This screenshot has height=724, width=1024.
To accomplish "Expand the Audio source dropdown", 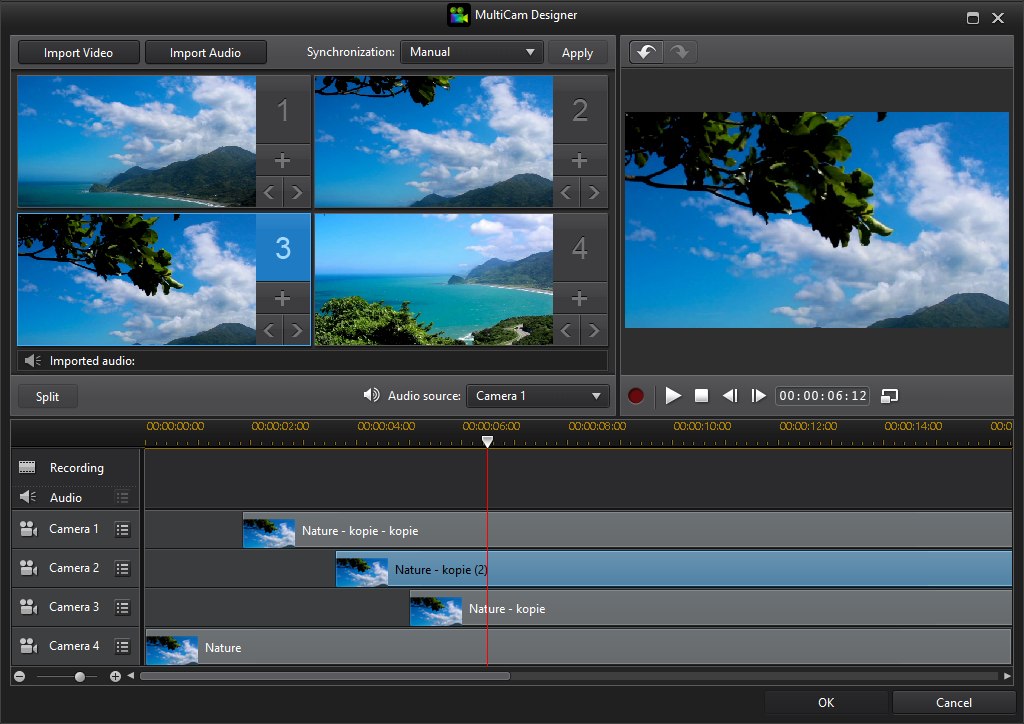I will (538, 396).
